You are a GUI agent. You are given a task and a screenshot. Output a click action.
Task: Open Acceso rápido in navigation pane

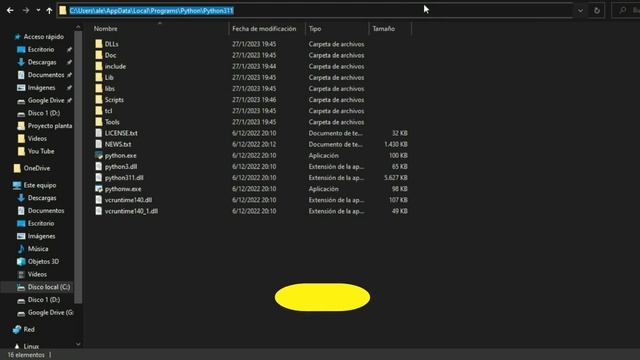click(x=44, y=37)
